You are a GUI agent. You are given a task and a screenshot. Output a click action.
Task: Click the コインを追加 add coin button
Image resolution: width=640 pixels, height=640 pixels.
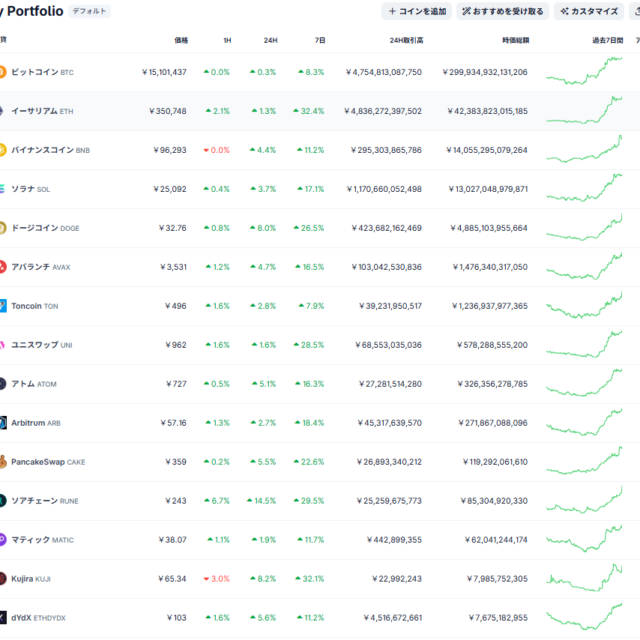(417, 11)
